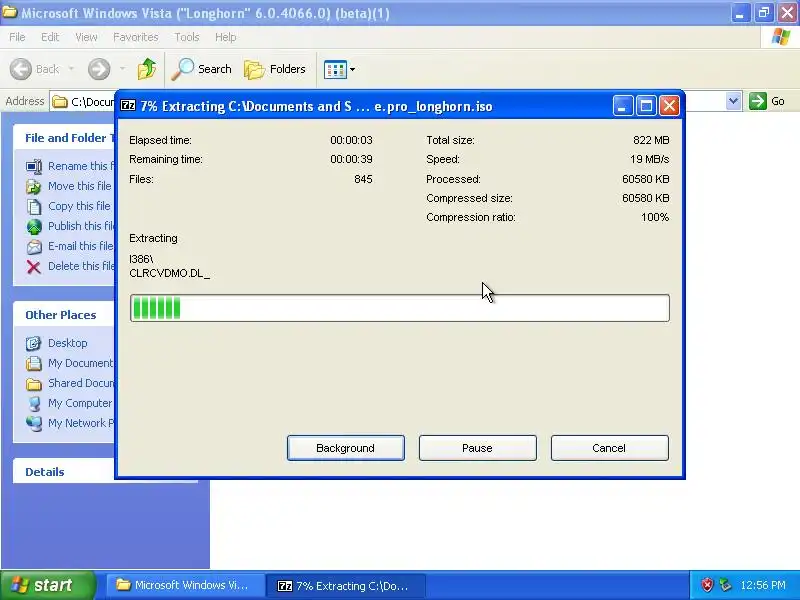Click the My Network Places icon
Image resolution: width=800 pixels, height=600 pixels.
pos(34,423)
